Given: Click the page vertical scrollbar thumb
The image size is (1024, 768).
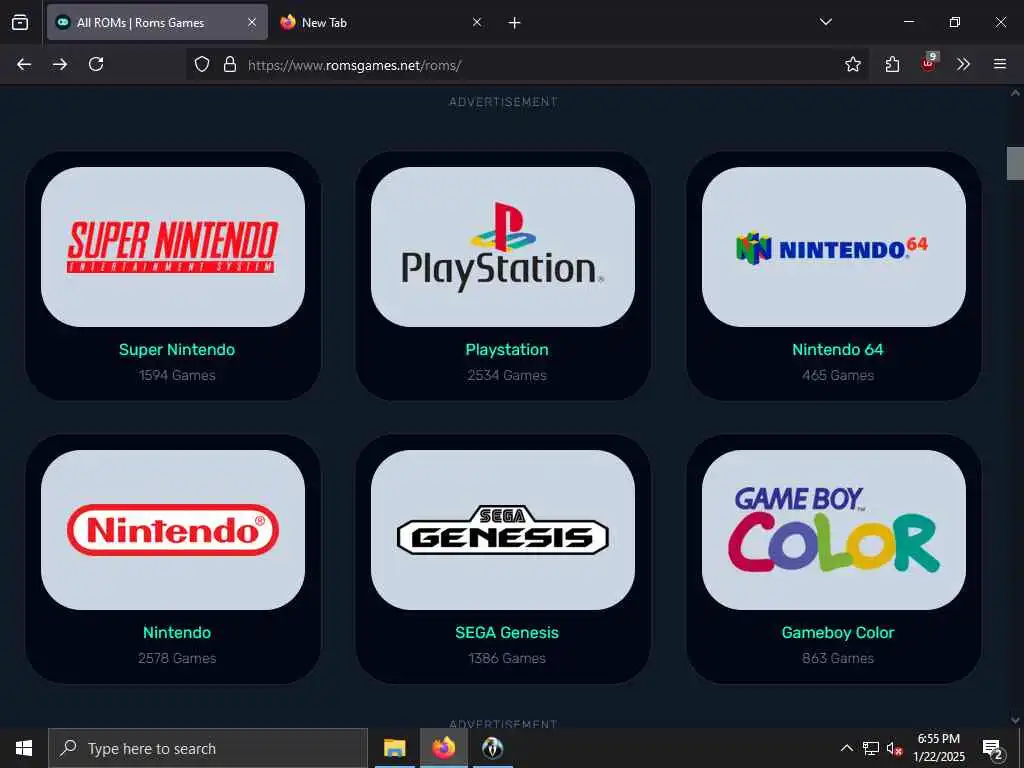Looking at the screenshot, I should (1015, 163).
